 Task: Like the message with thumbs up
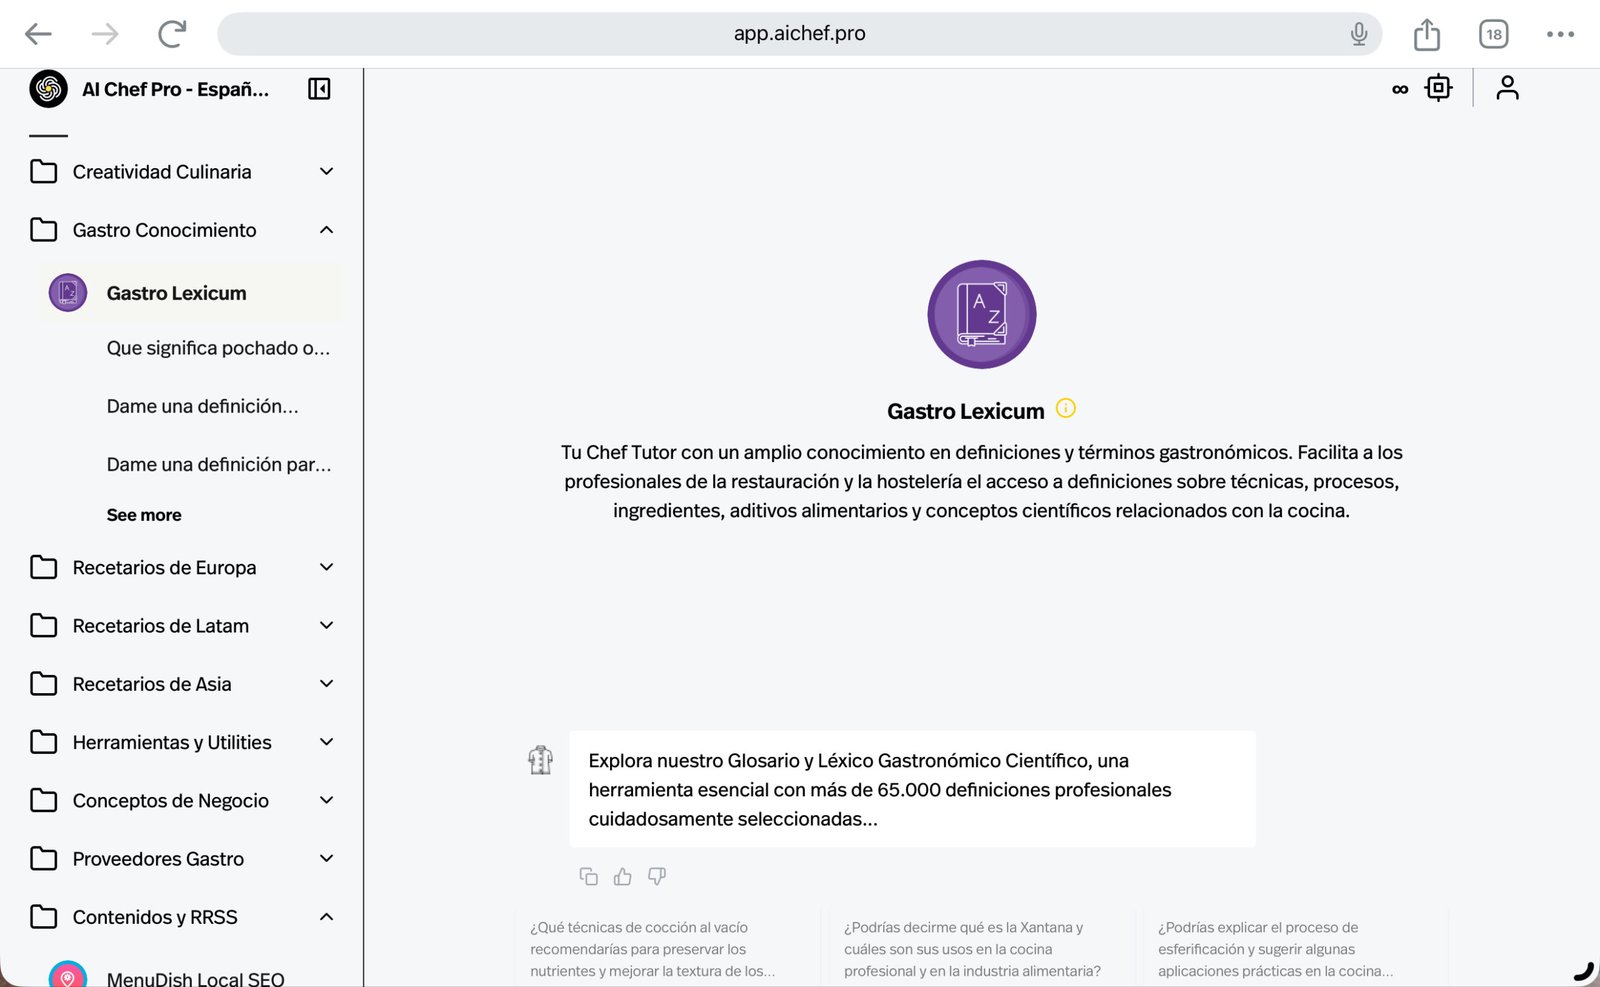(x=622, y=876)
